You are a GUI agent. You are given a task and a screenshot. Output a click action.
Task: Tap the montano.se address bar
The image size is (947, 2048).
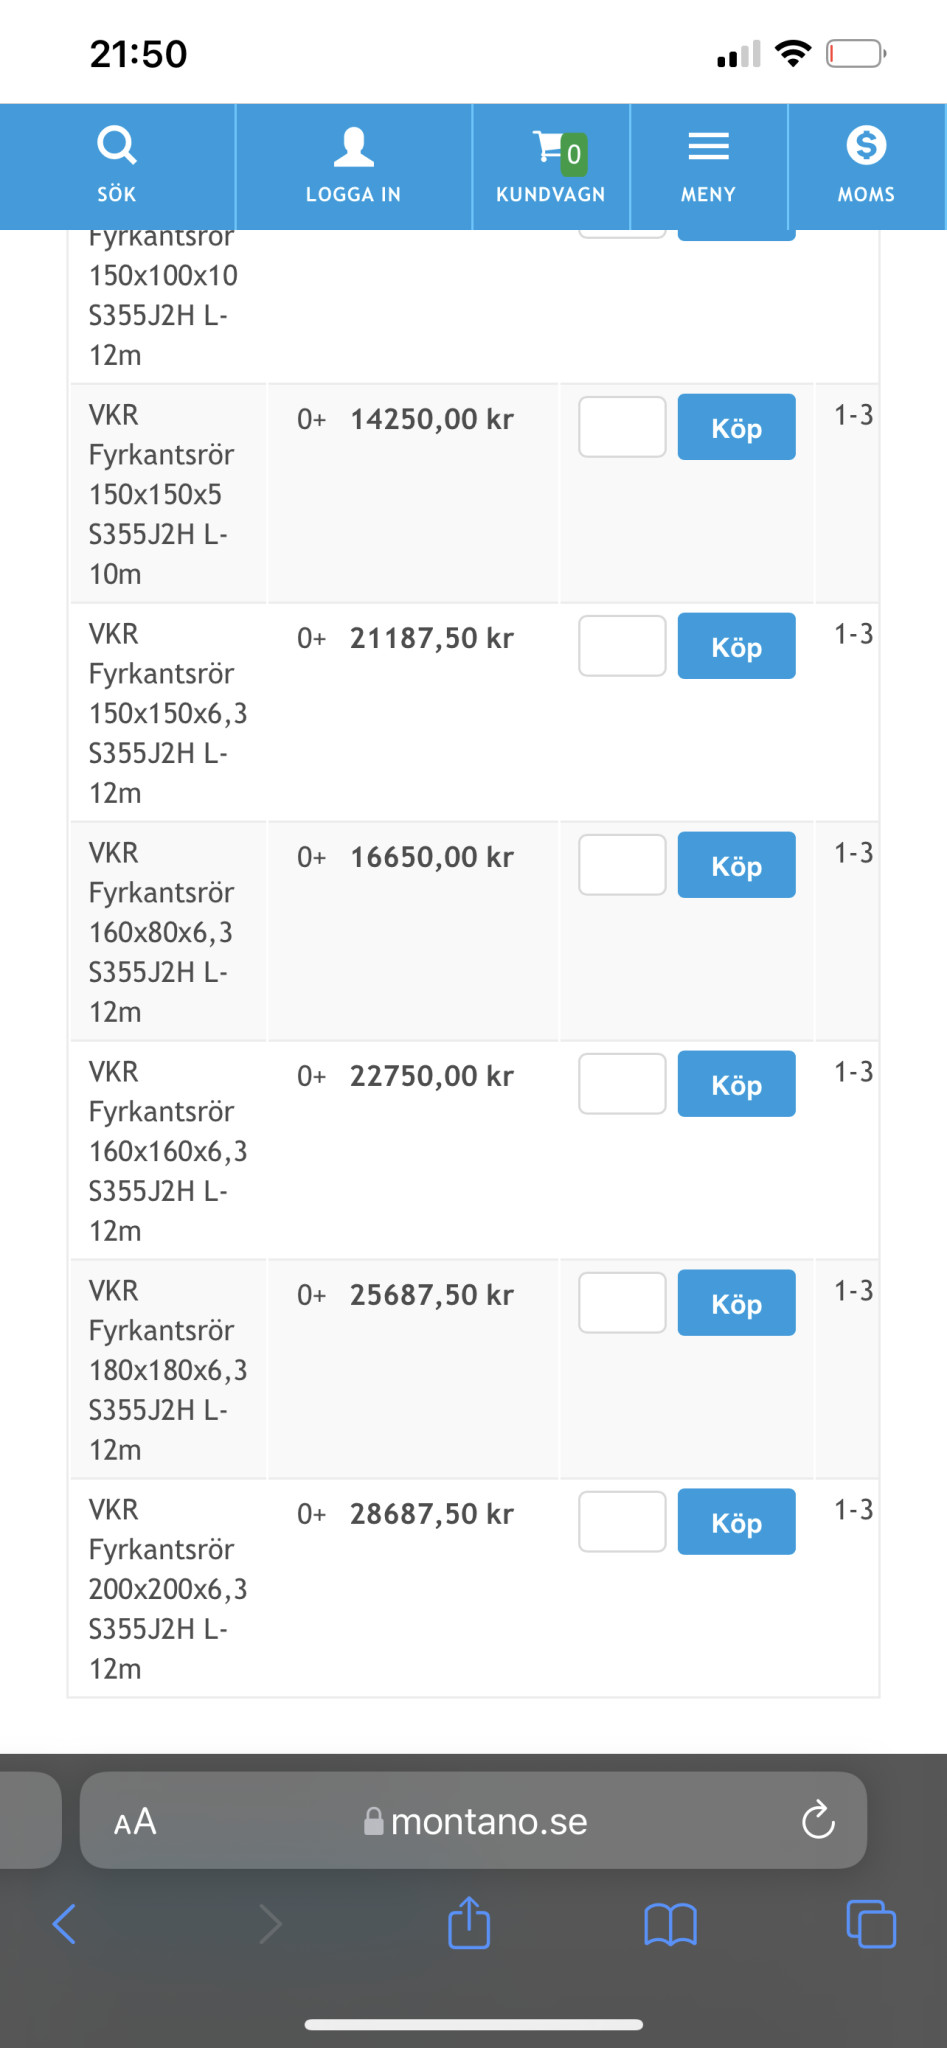(x=488, y=1821)
